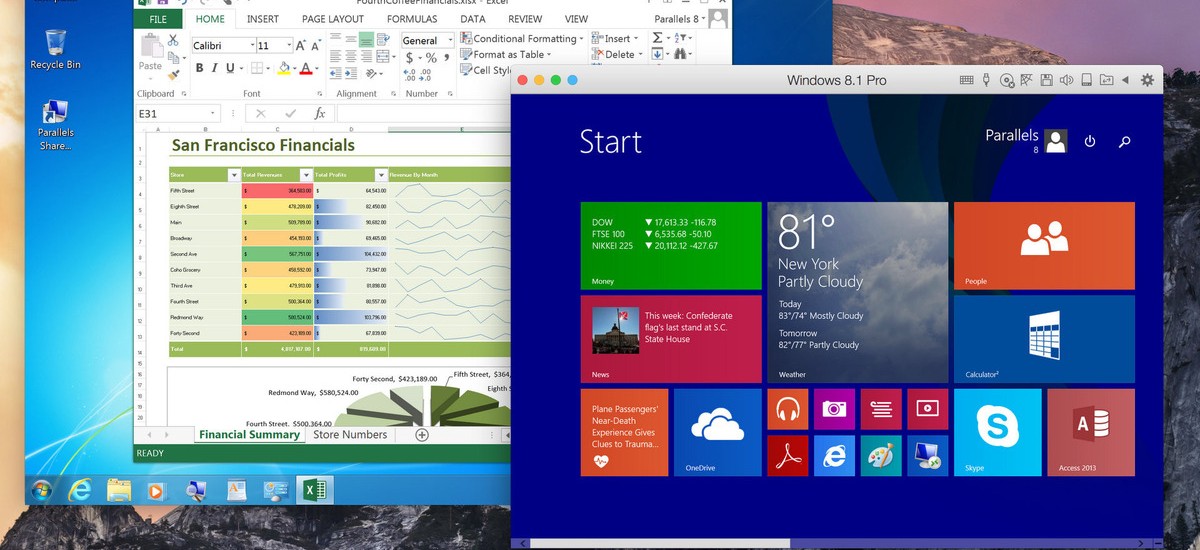1200x550 pixels.
Task: Click the Parallels settings gear icon
Action: pyautogui.click(x=1147, y=80)
